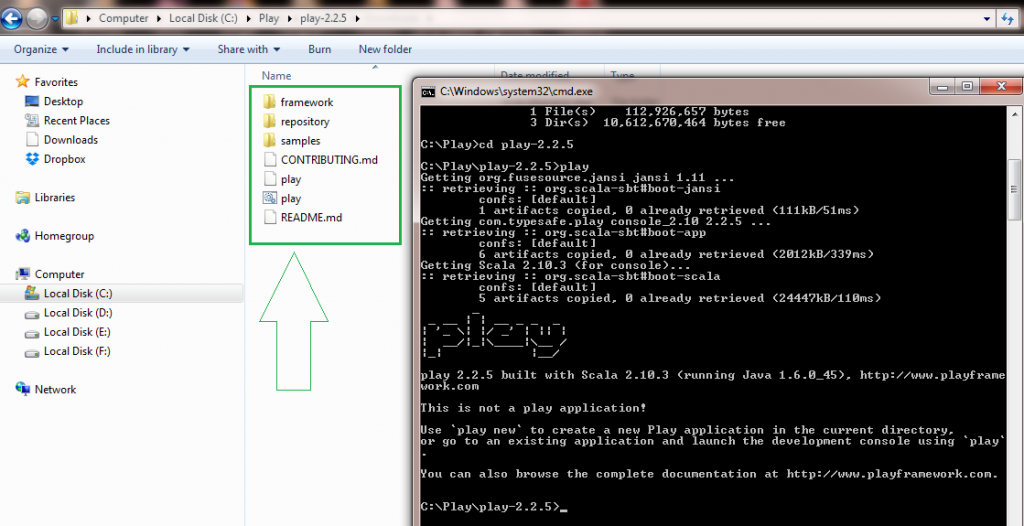The height and width of the screenshot is (526, 1024).
Task: Click the New folder button
Action: pos(385,49)
